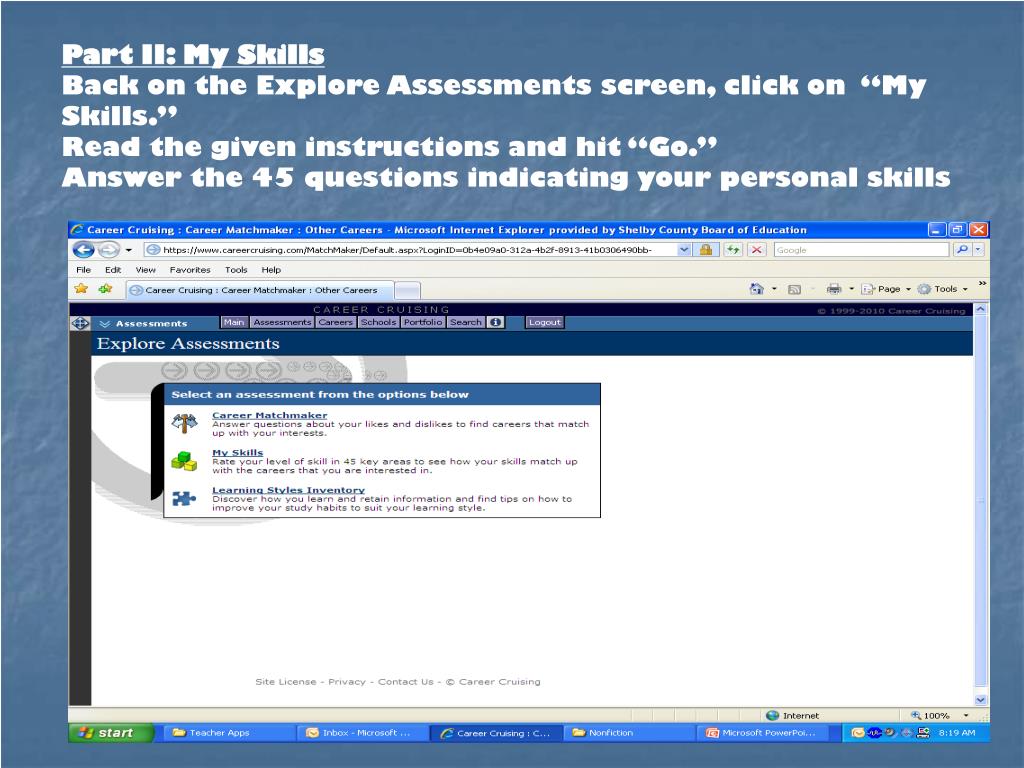Click the Learning Styles puzzle piece icon
The height and width of the screenshot is (768, 1024).
pos(184,498)
